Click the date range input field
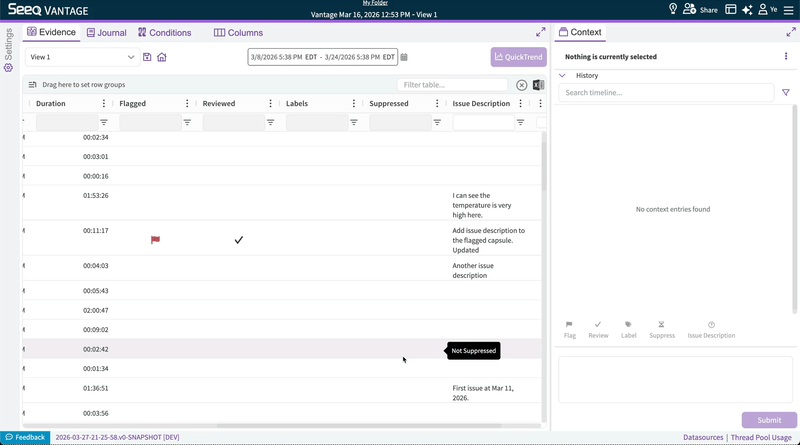This screenshot has width=800, height=445. (x=322, y=57)
